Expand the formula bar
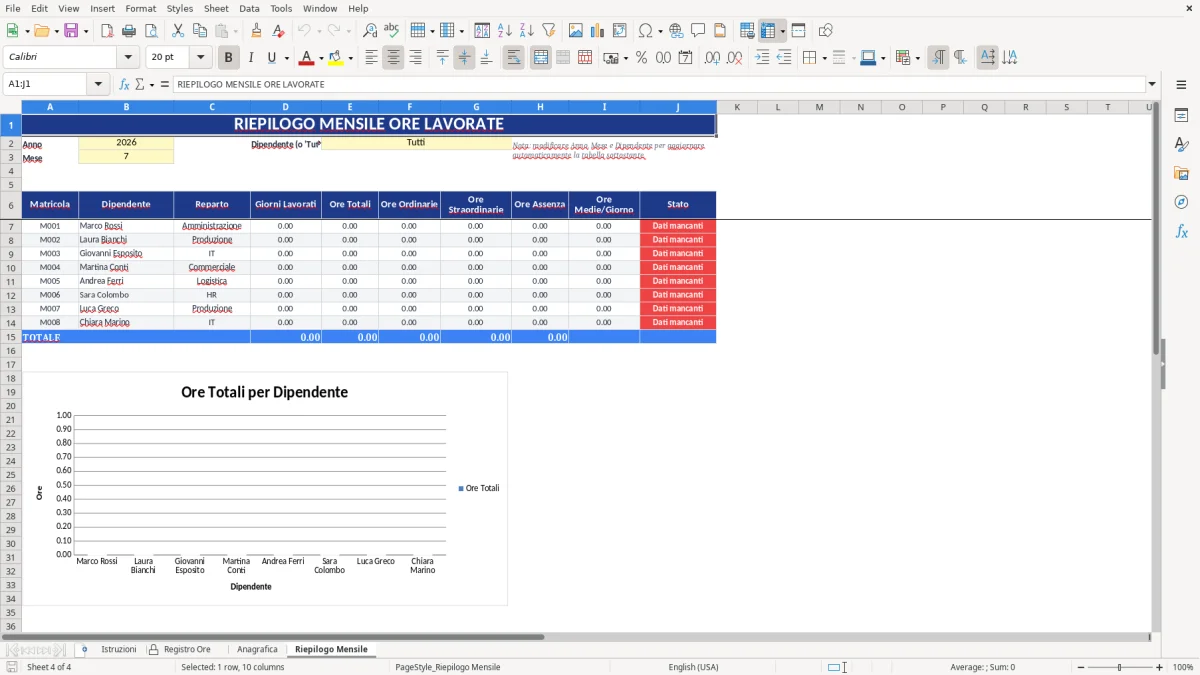The height and width of the screenshot is (675, 1200). pos(1152,84)
